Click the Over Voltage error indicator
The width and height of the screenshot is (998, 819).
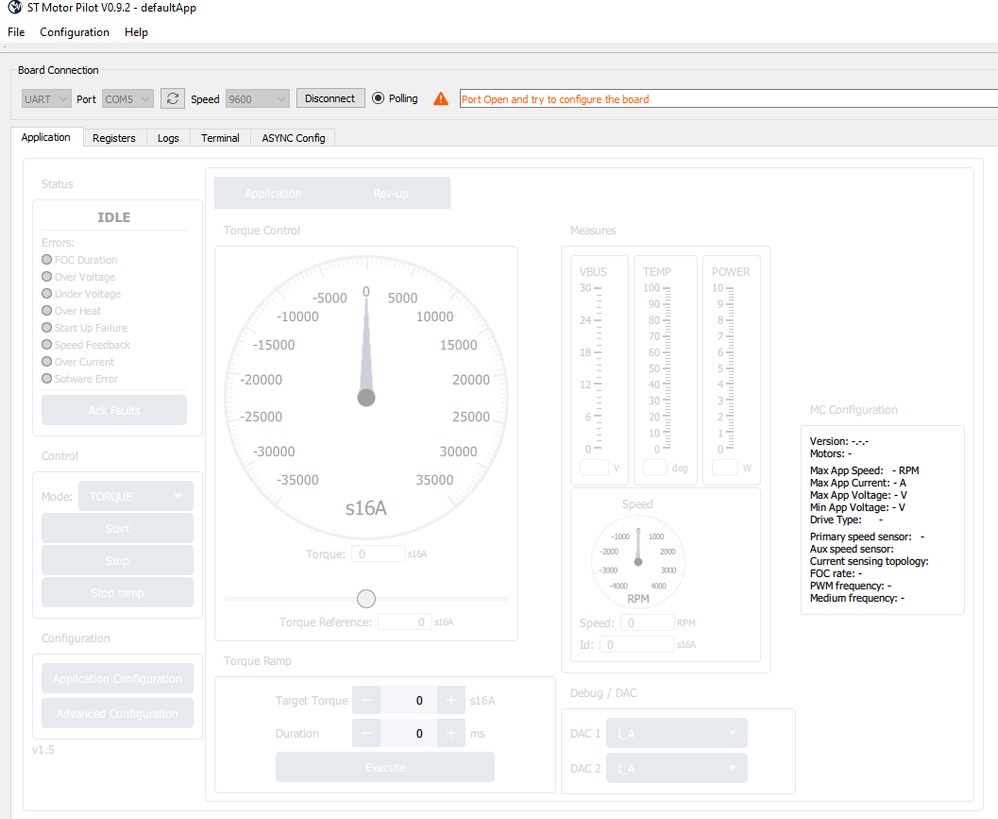46,277
